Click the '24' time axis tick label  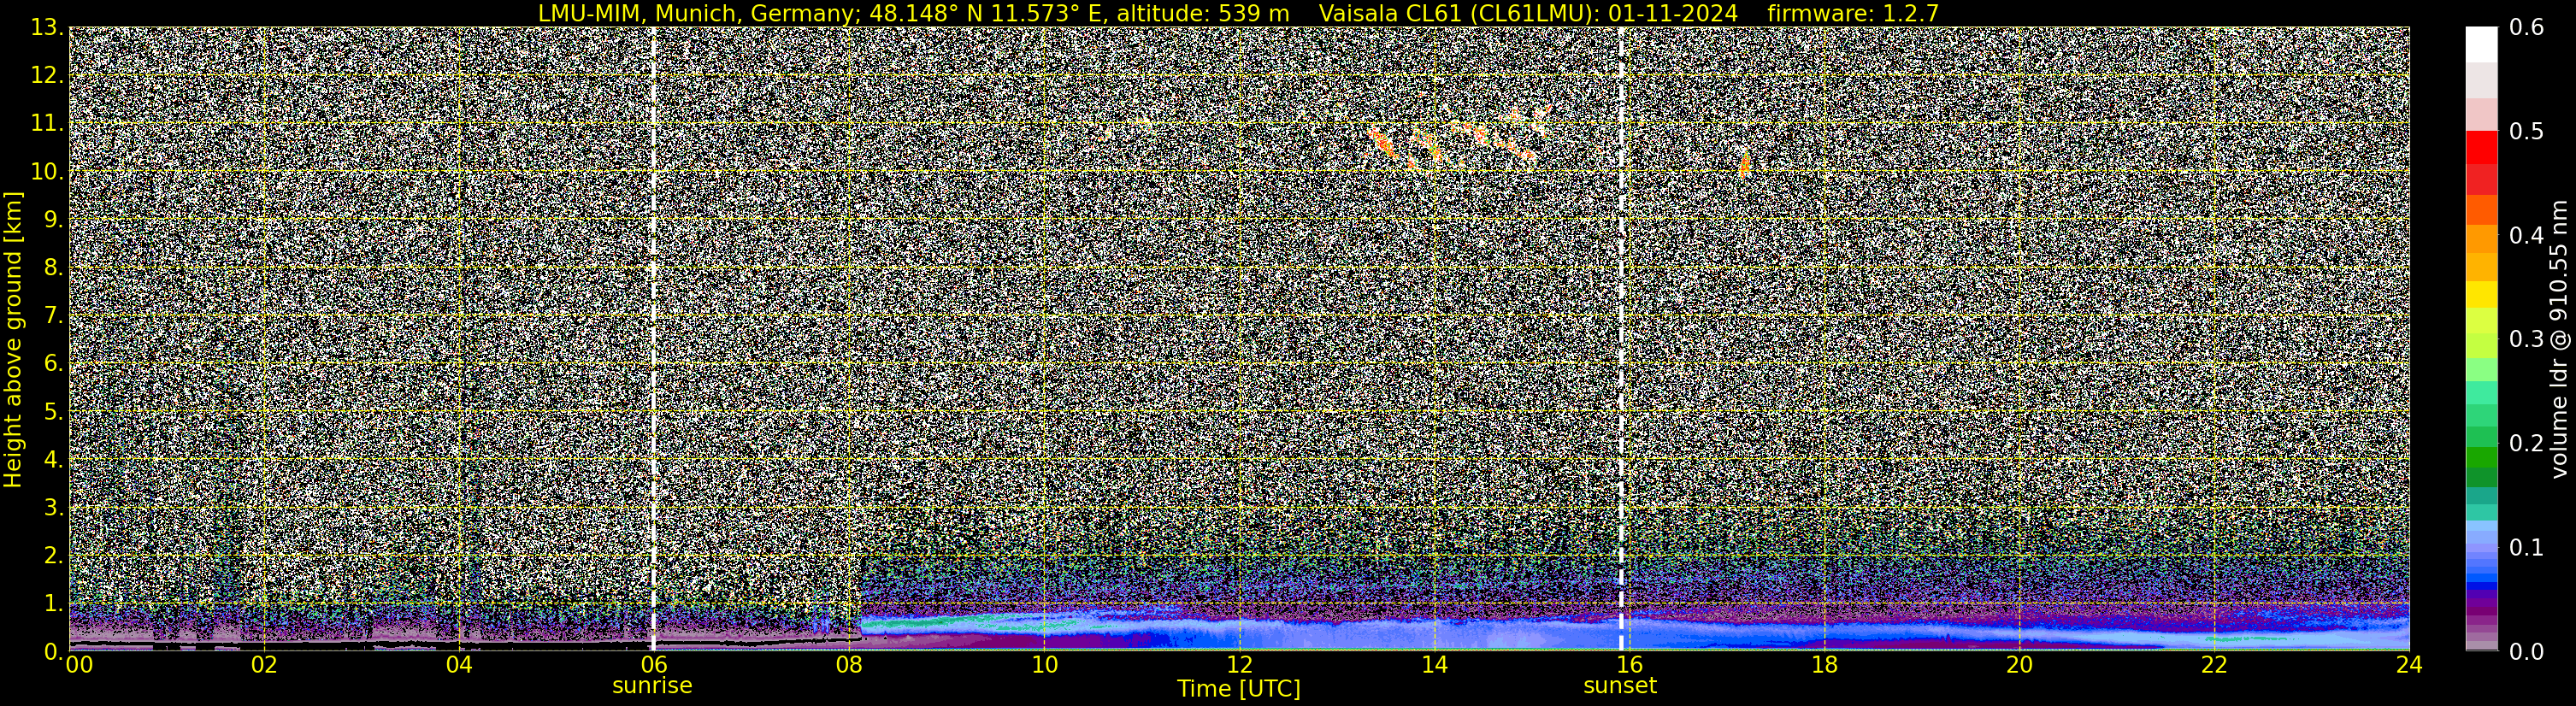2409,665
